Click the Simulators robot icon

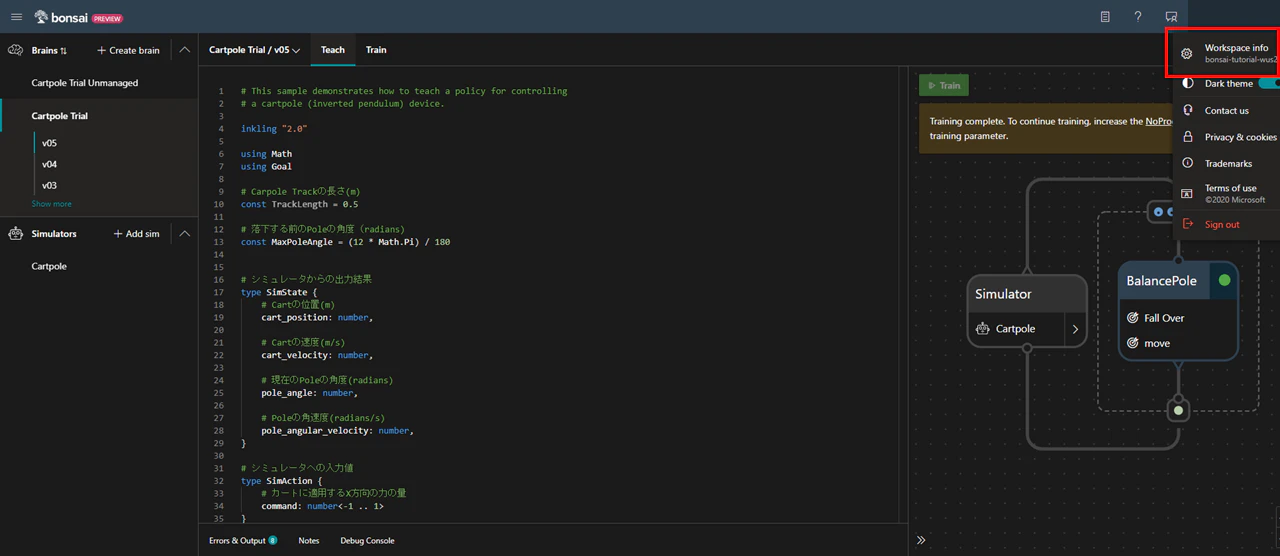16,234
